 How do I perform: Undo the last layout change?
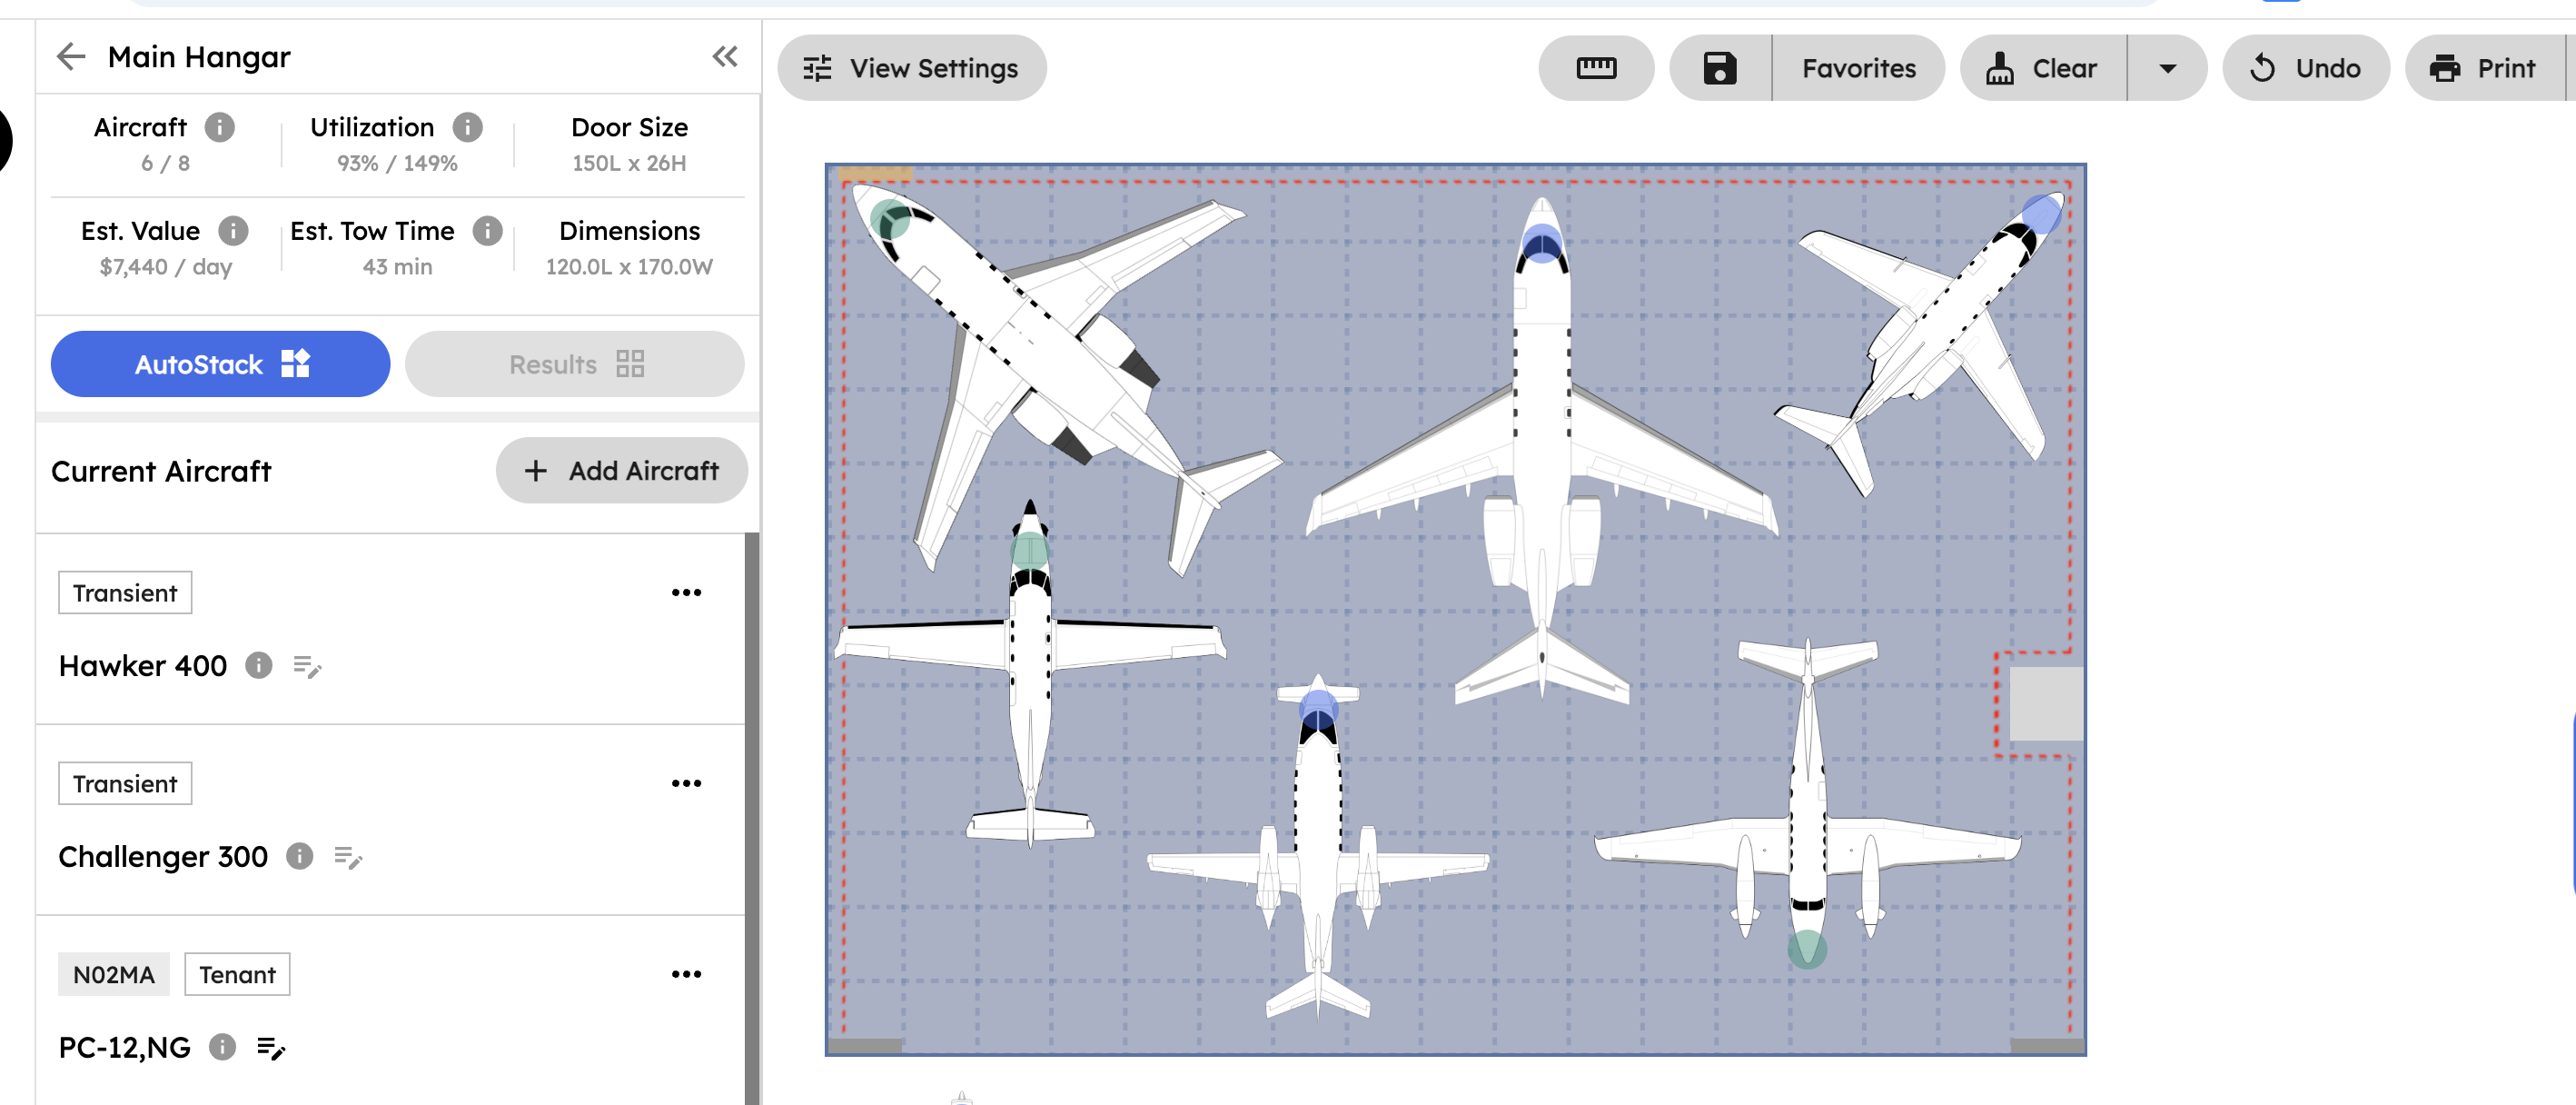tap(2306, 68)
